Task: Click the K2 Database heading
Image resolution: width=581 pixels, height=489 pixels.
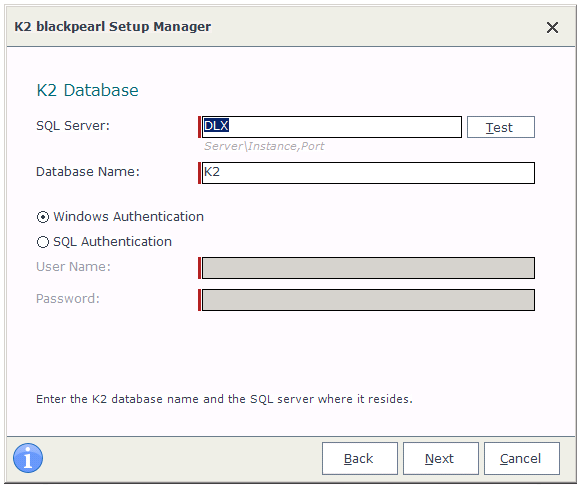Action: tap(87, 90)
